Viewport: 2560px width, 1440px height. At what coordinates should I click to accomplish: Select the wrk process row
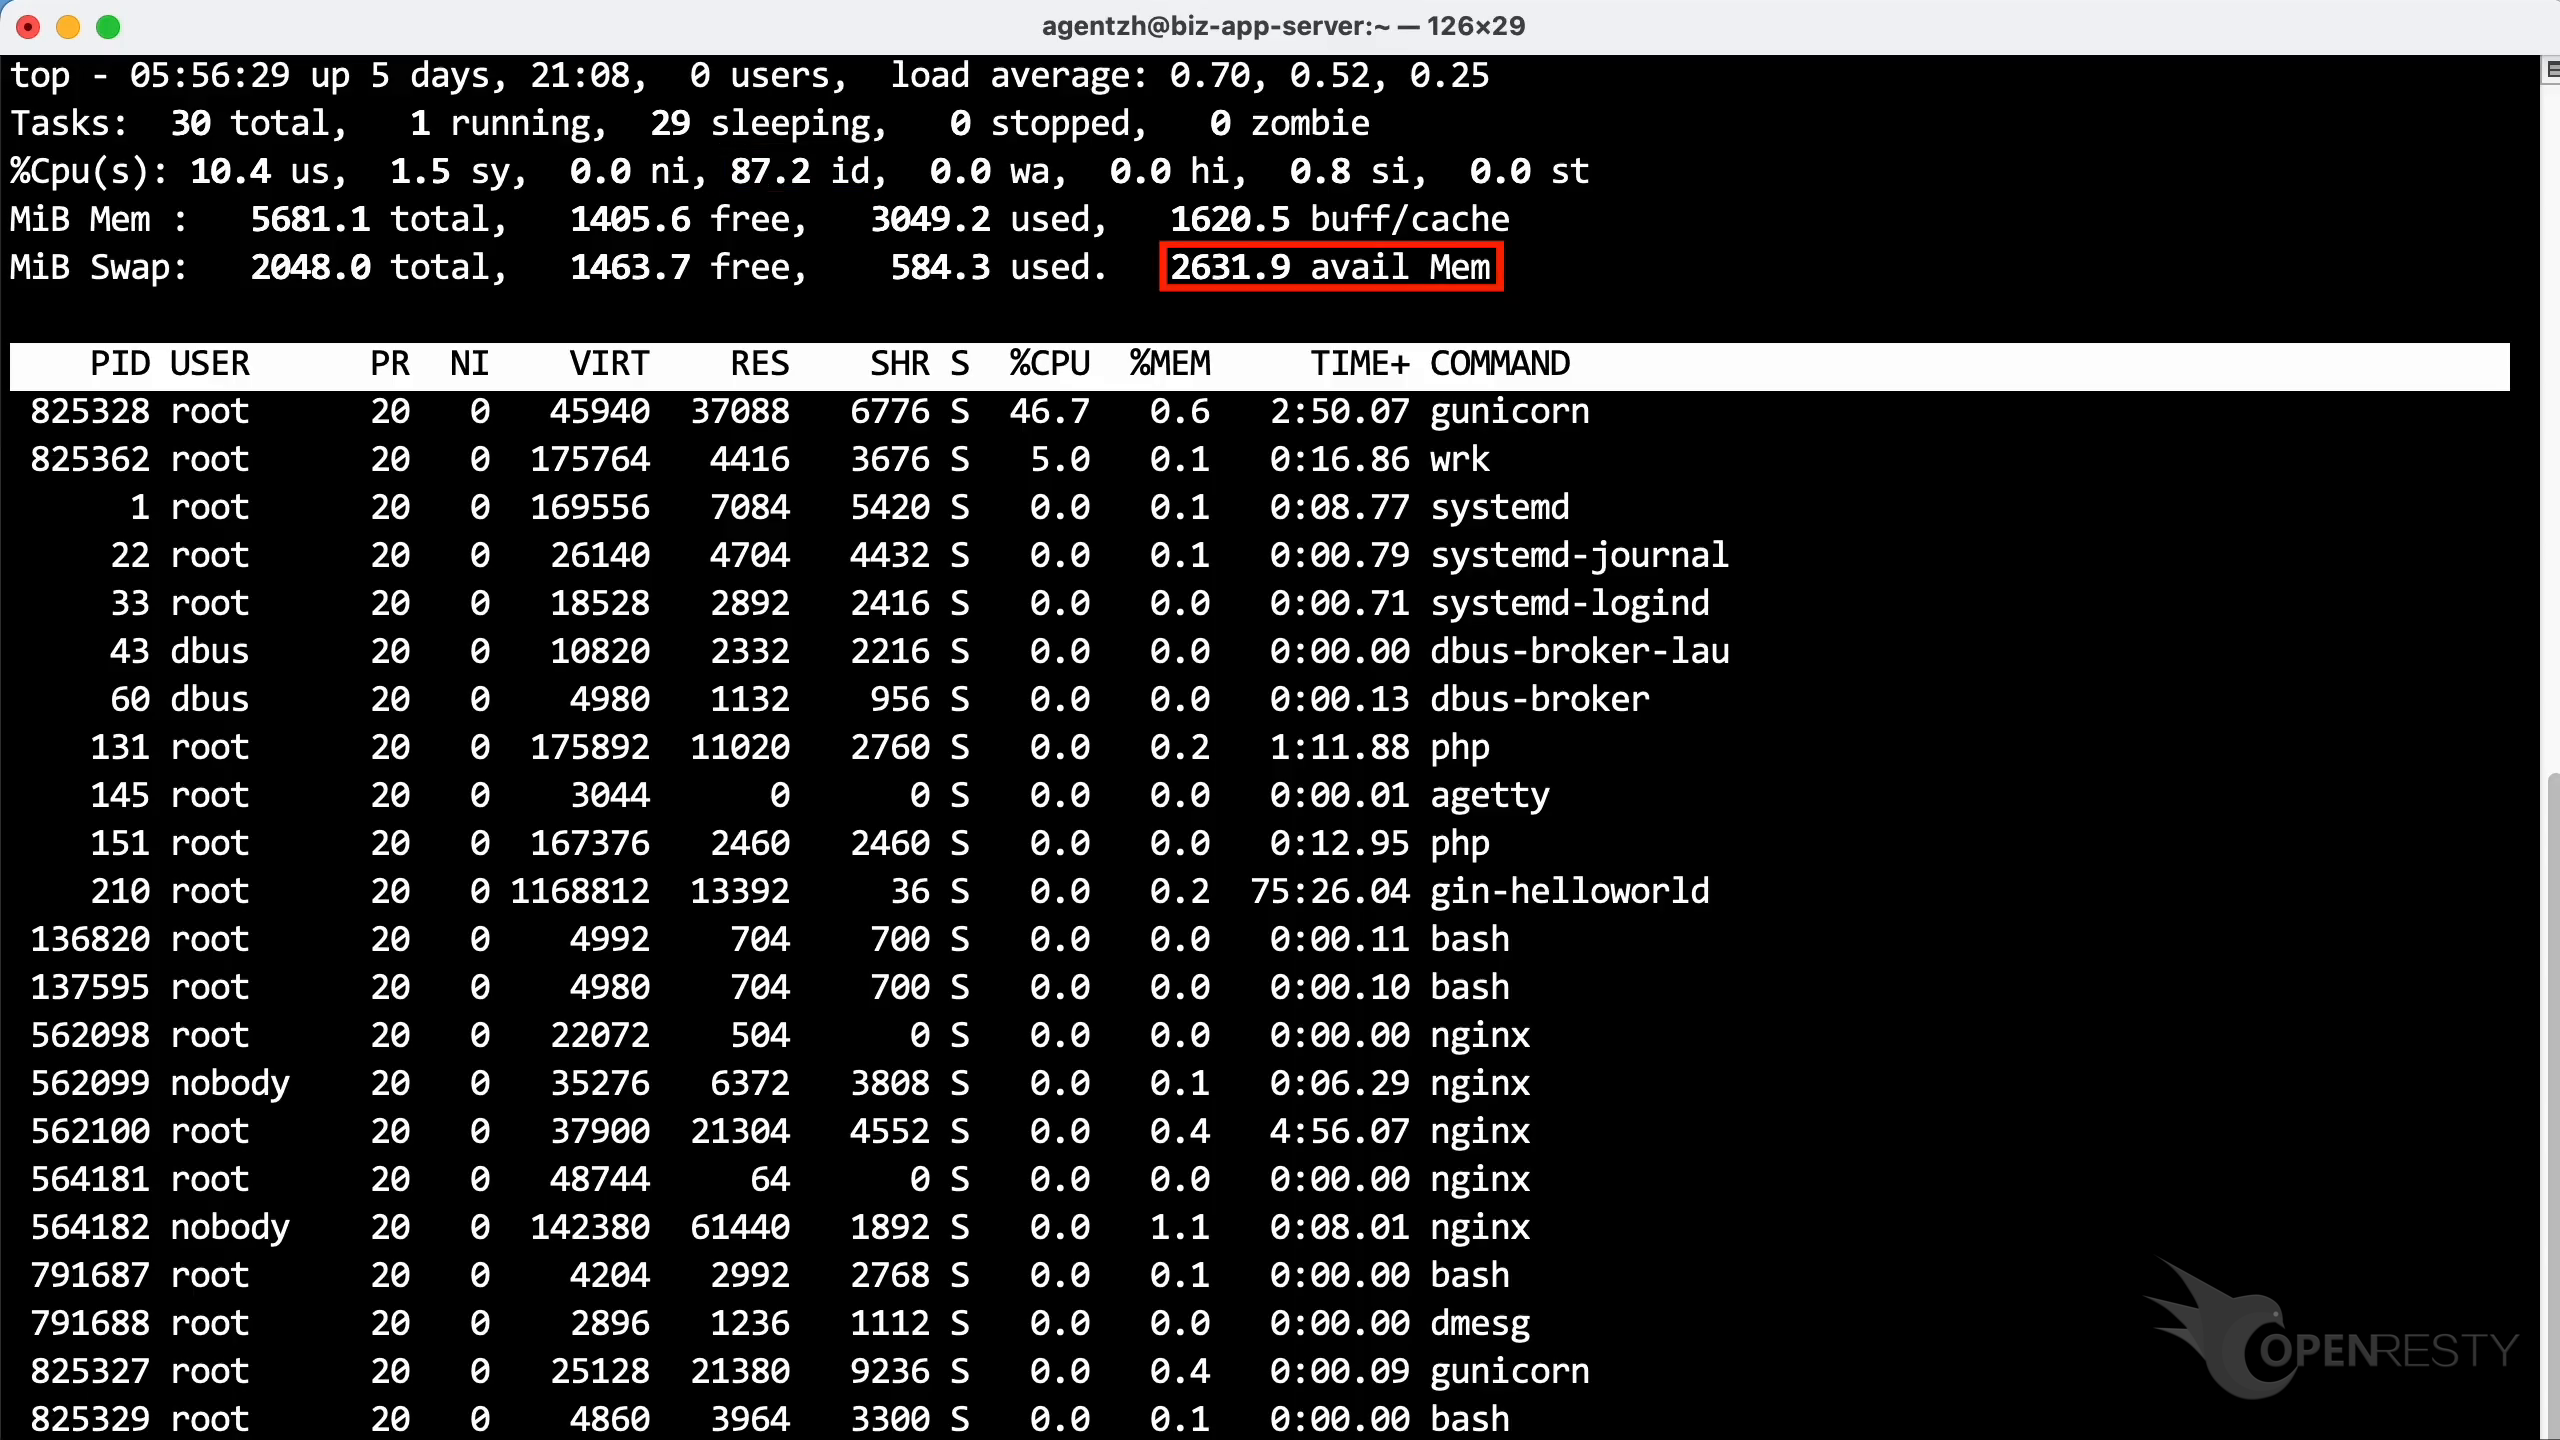(x=1459, y=460)
